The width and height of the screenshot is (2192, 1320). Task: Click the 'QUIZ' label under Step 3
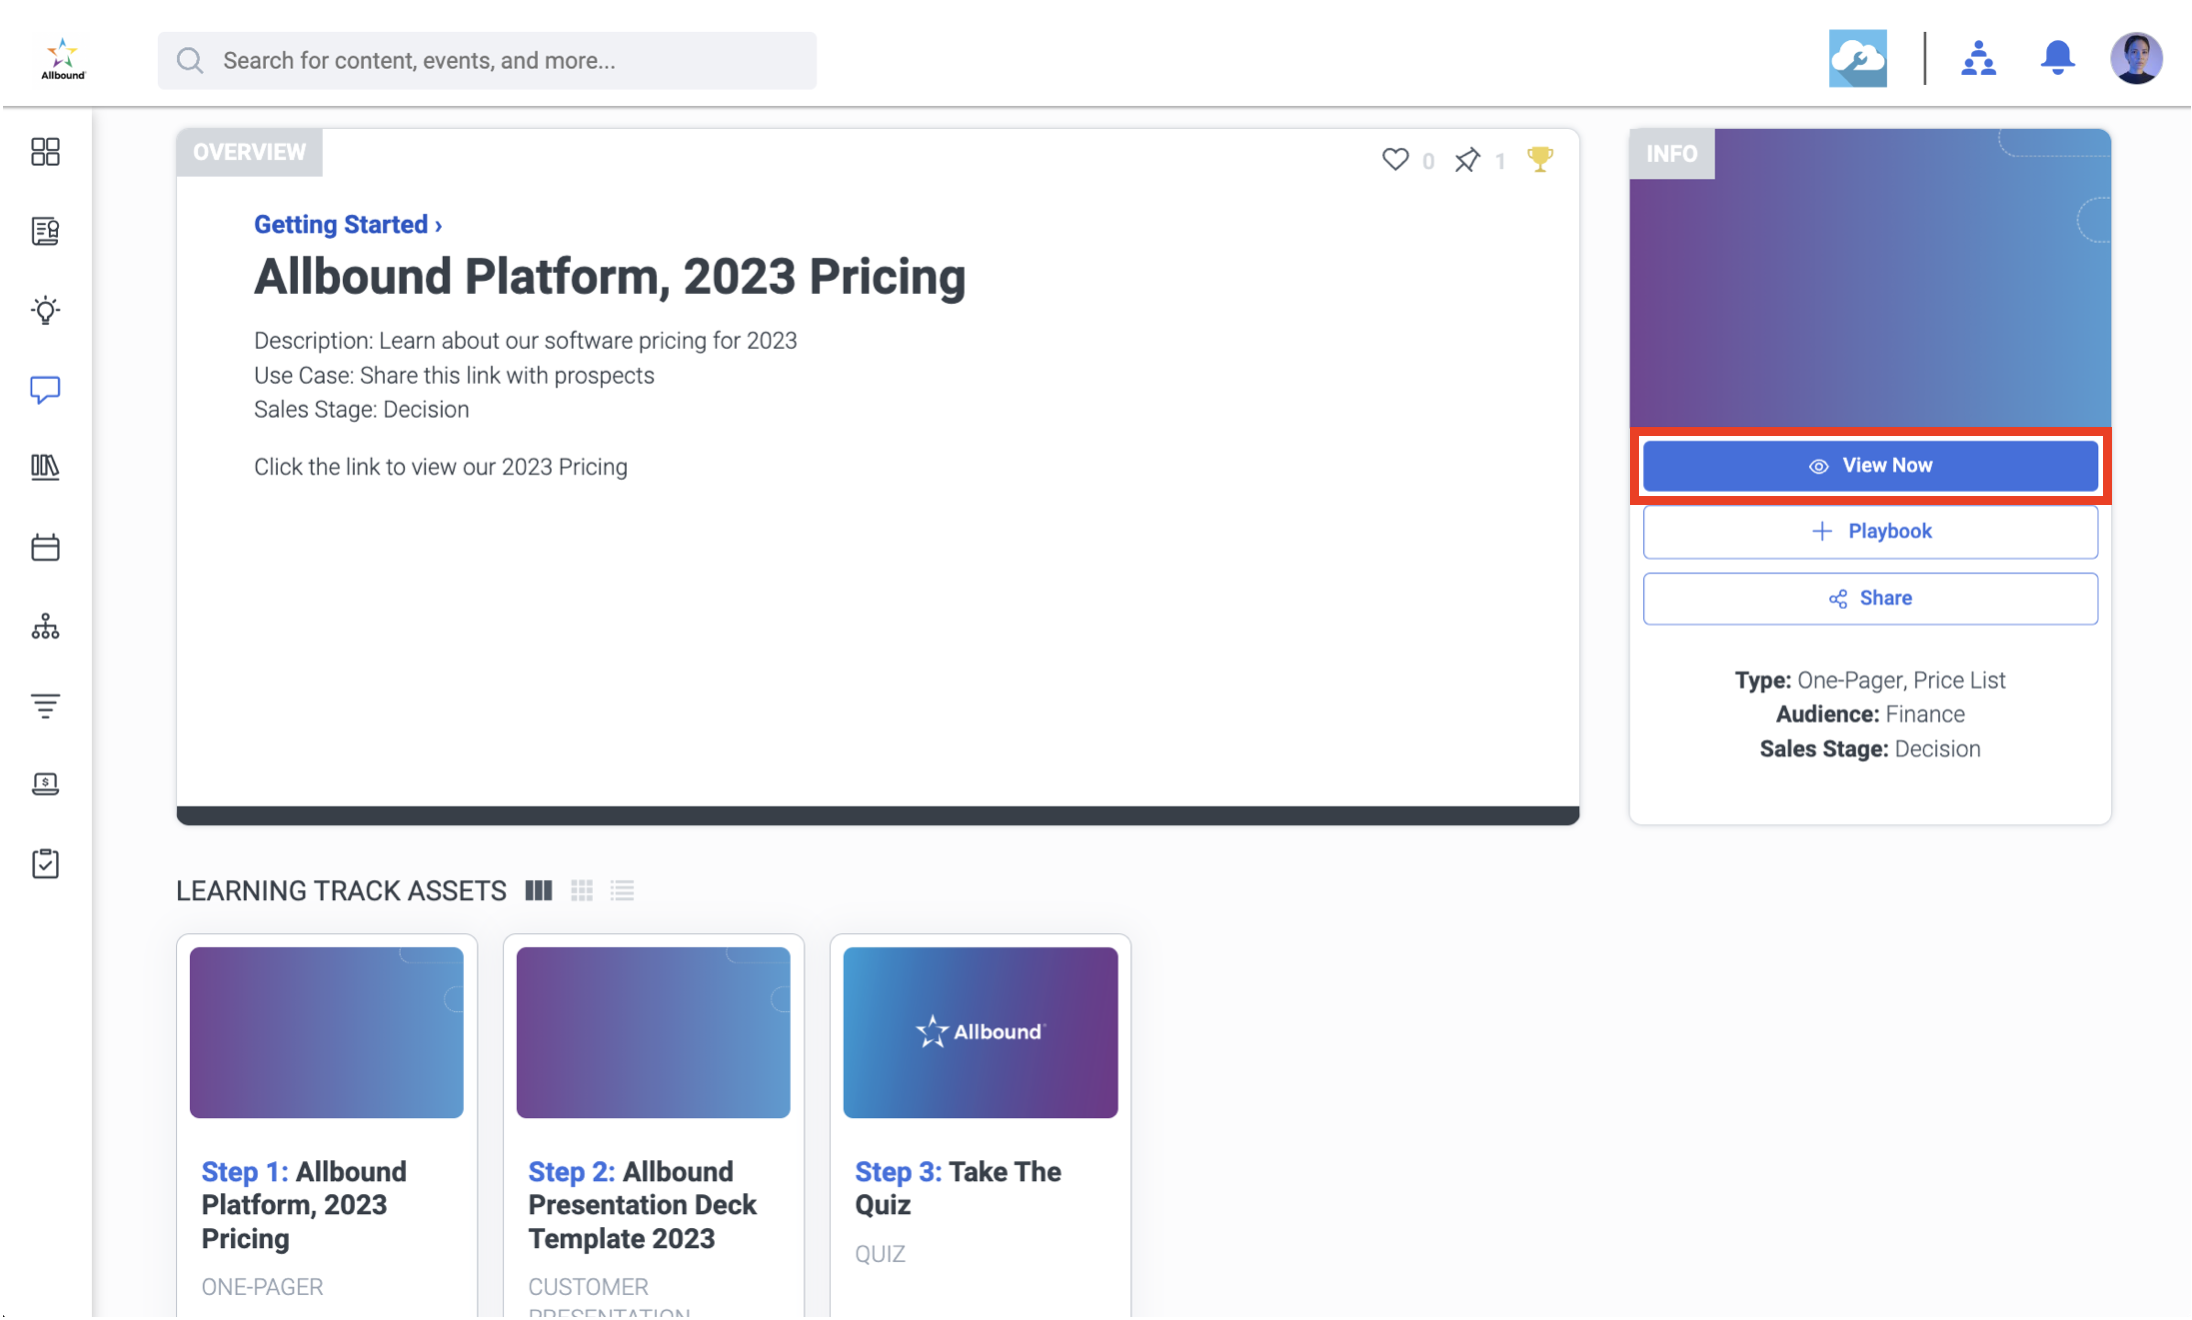tap(880, 1254)
